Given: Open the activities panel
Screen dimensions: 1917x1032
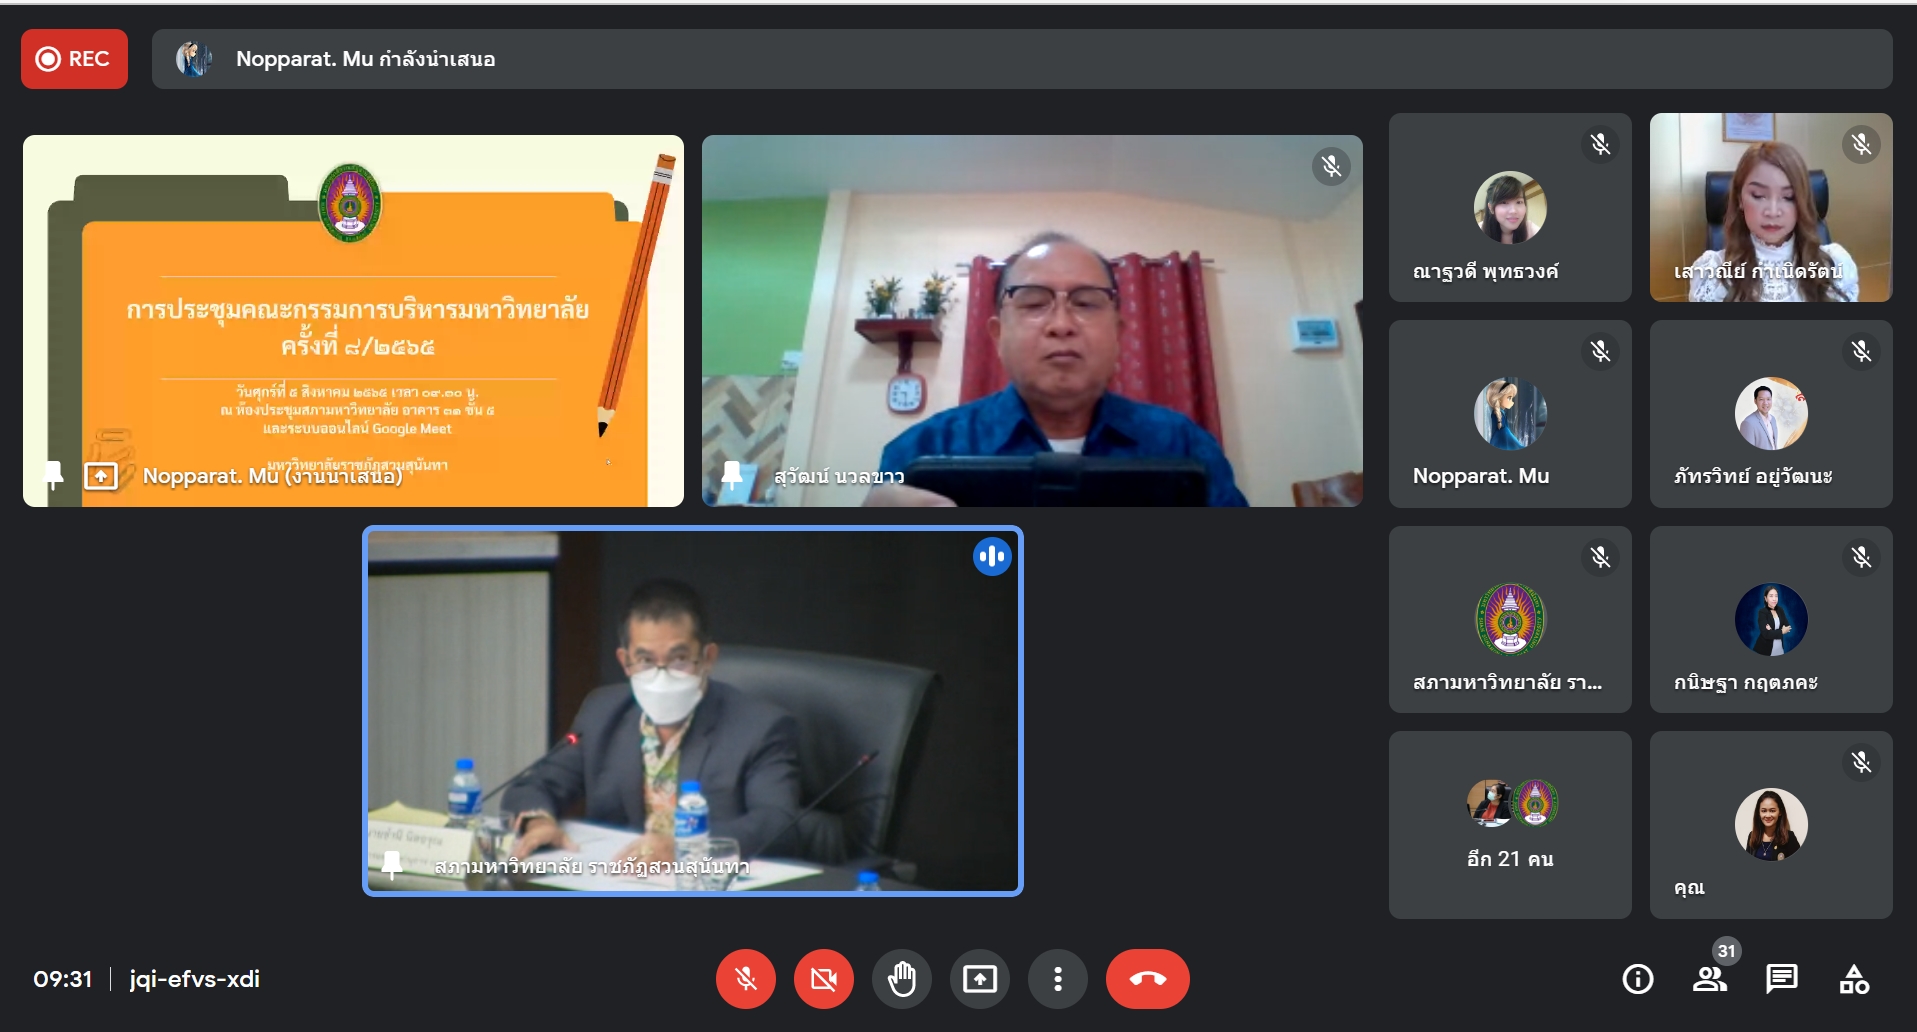Looking at the screenshot, I should click(x=1853, y=978).
